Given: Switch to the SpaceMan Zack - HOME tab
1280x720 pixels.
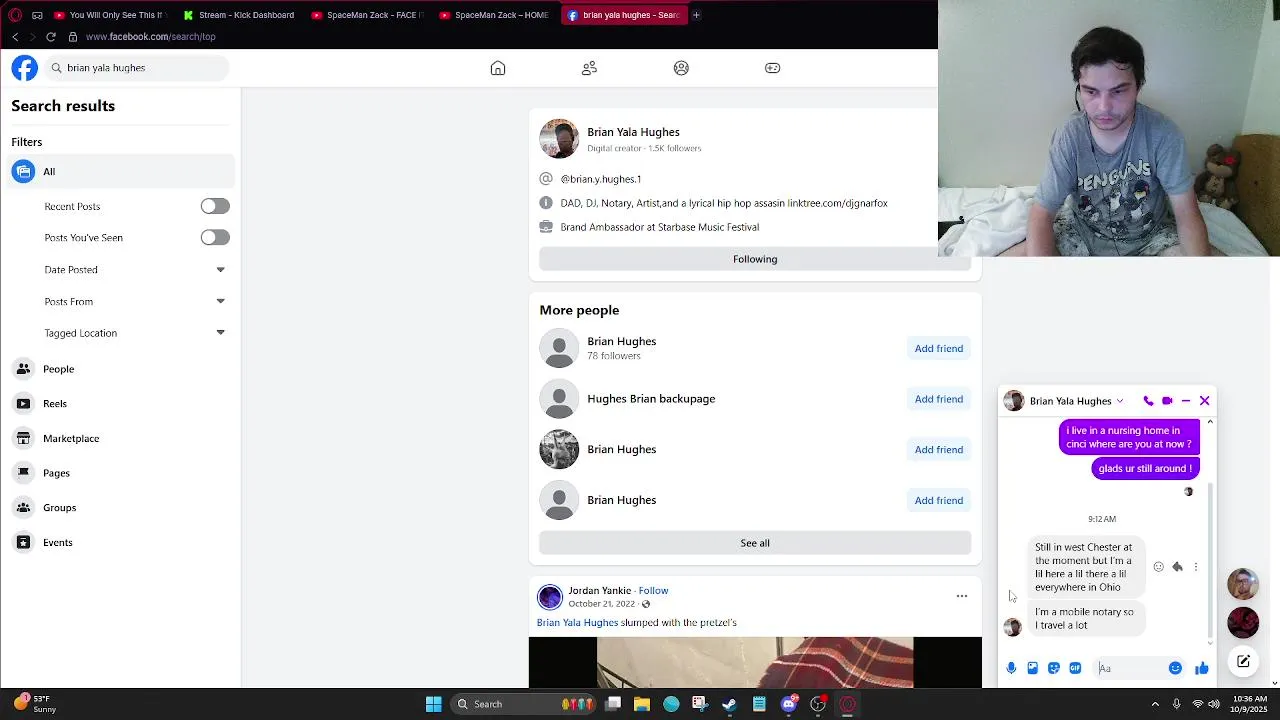Looking at the screenshot, I should point(495,15).
